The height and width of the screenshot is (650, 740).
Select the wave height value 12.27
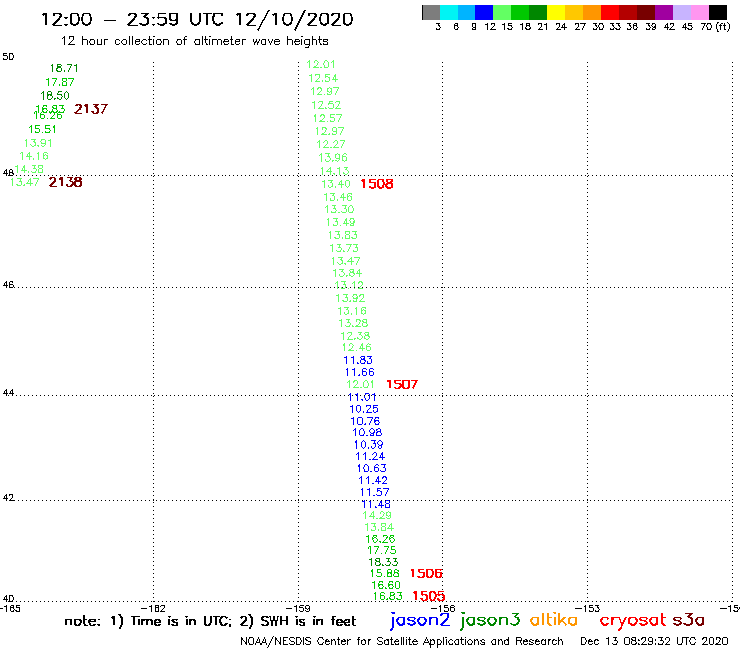click(x=331, y=144)
